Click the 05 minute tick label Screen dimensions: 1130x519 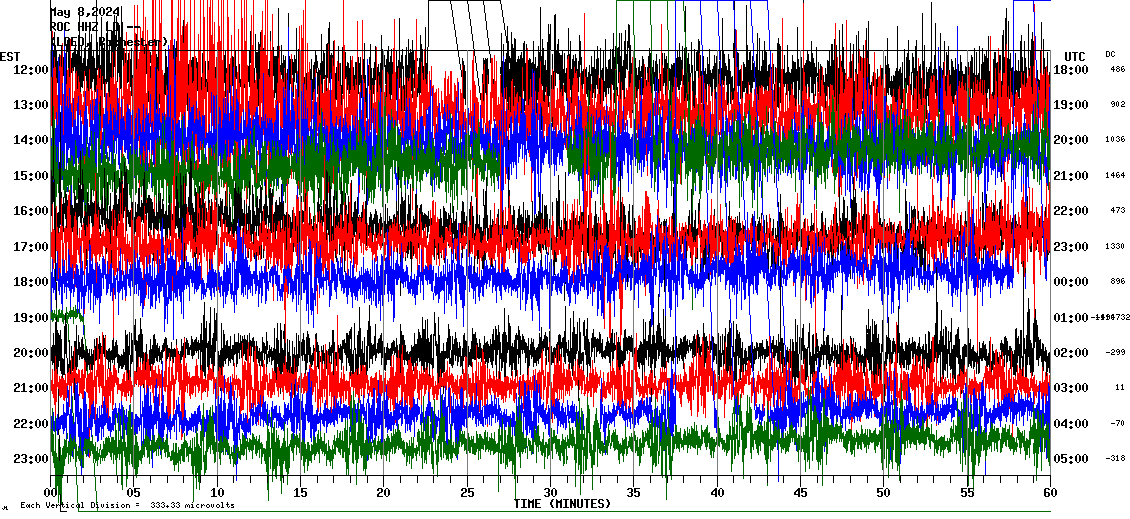134,493
